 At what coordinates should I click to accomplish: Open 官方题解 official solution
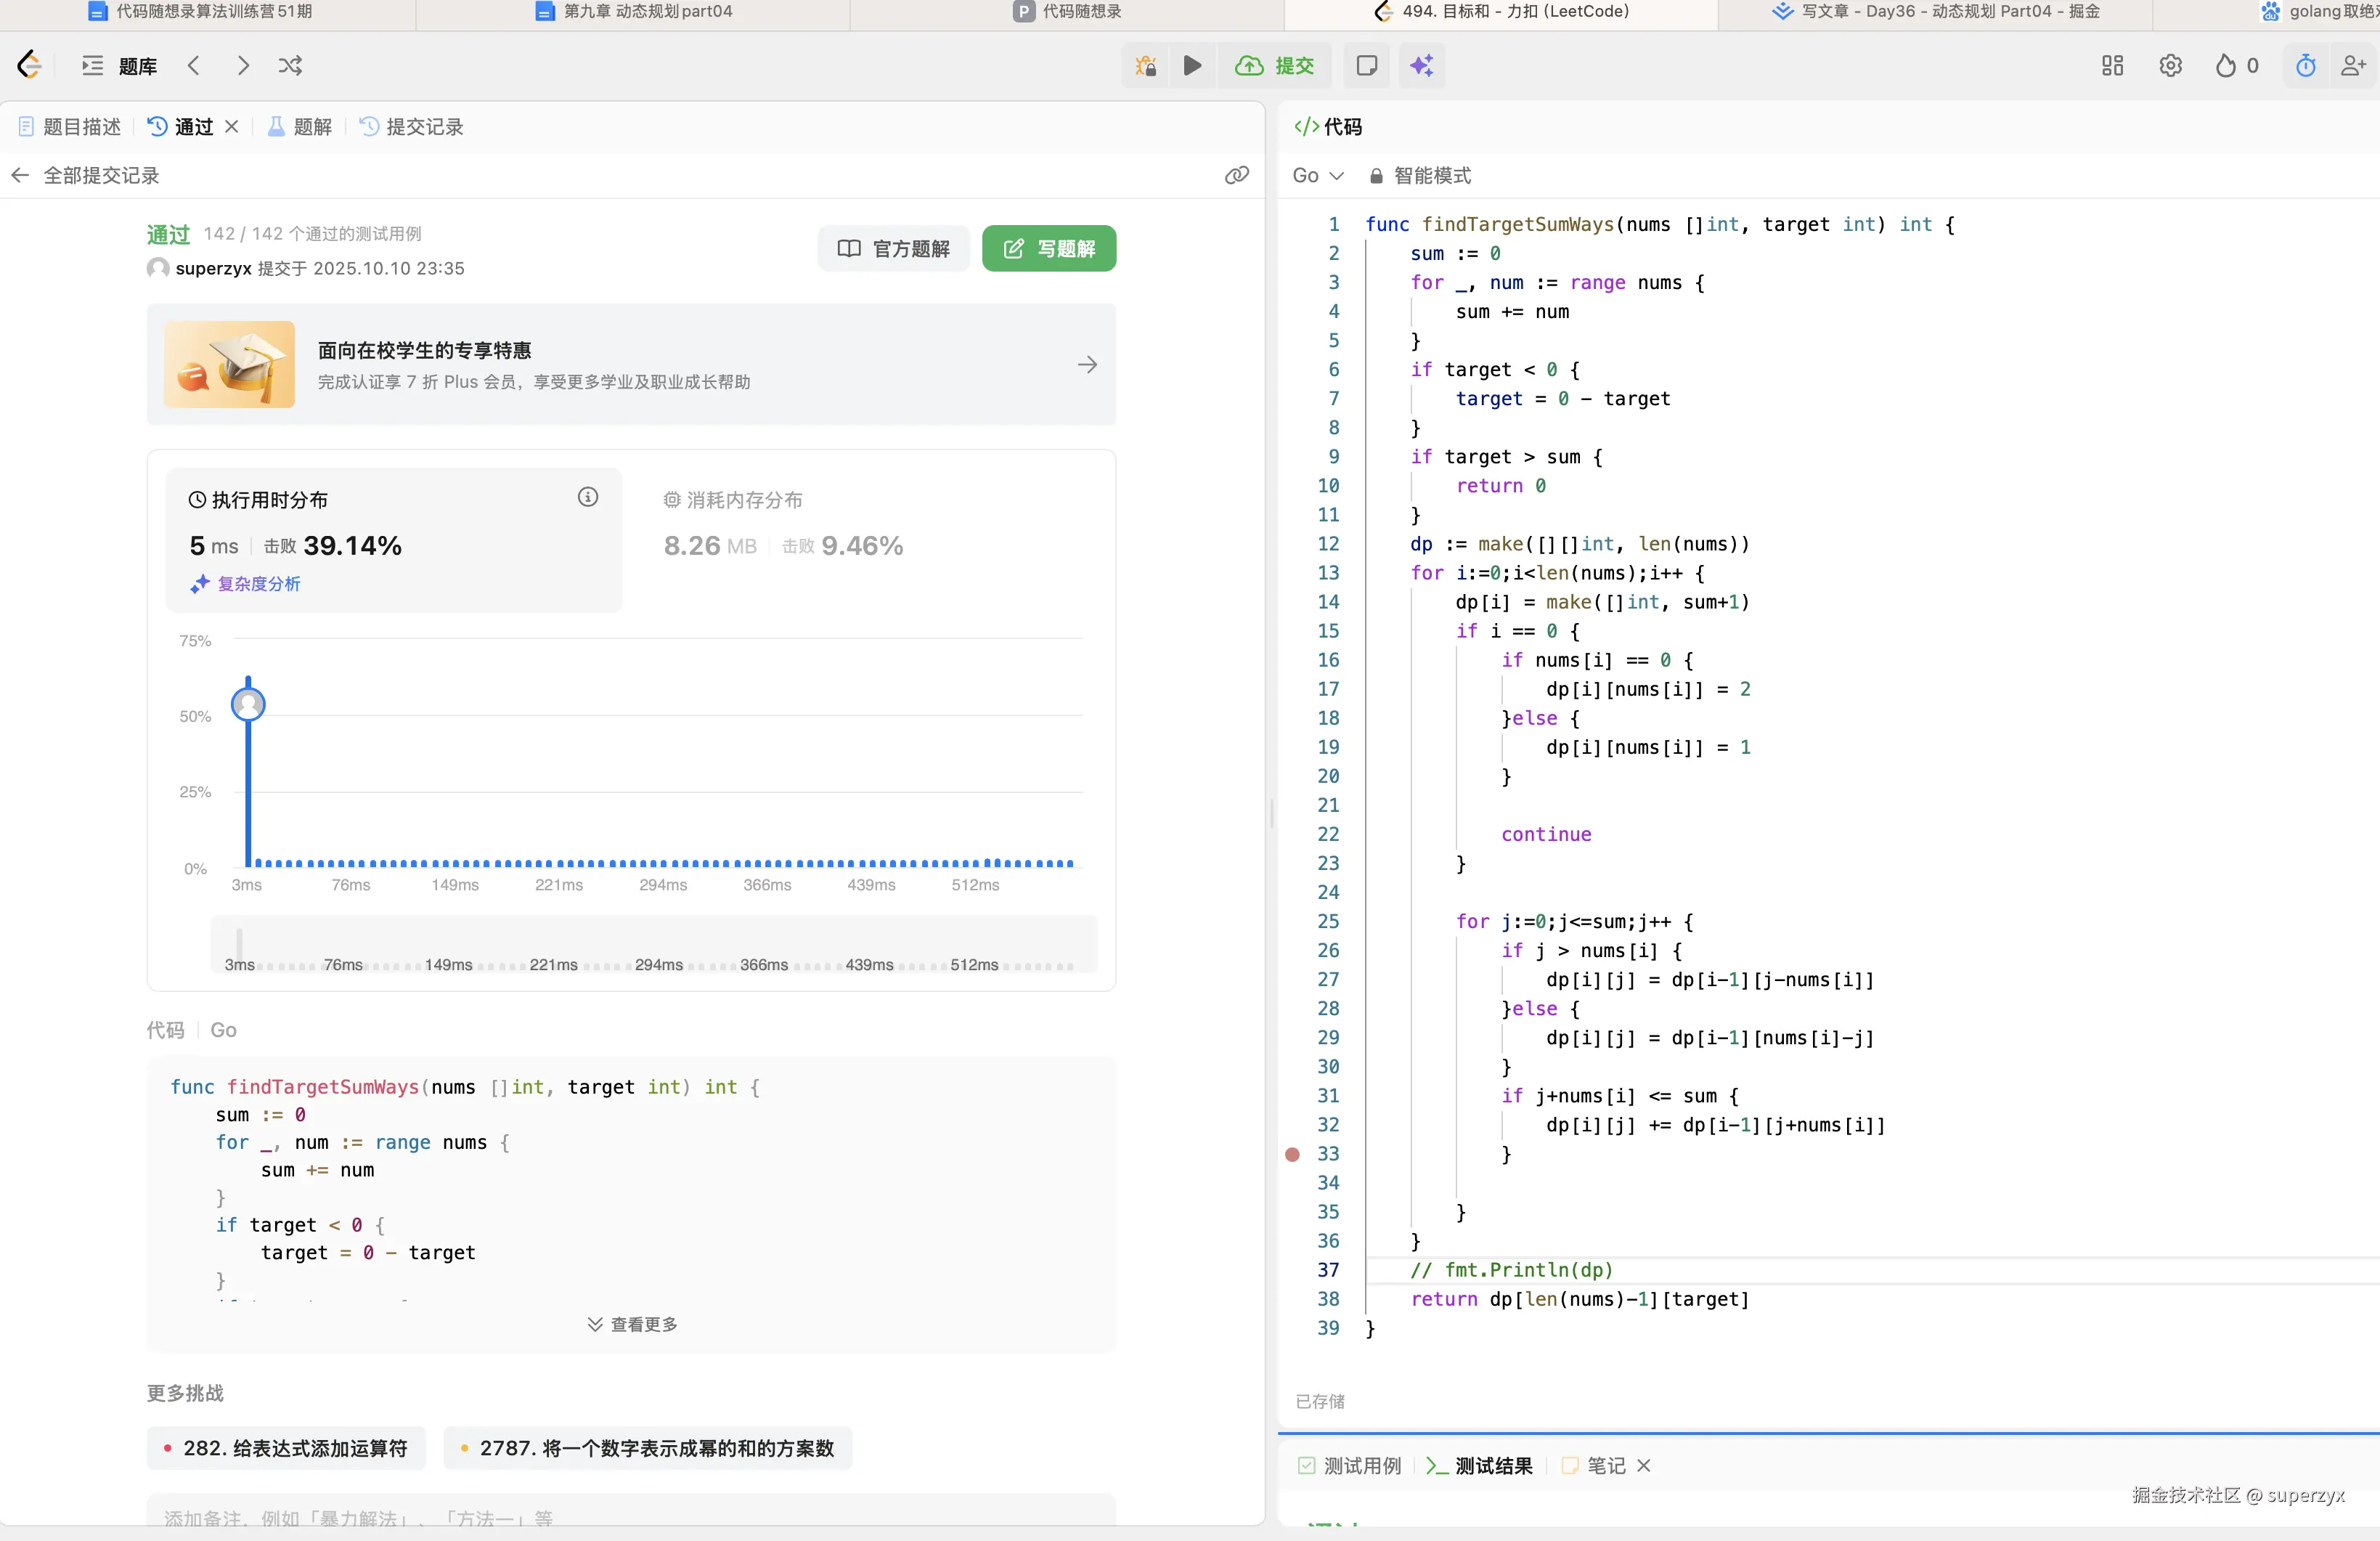(893, 248)
